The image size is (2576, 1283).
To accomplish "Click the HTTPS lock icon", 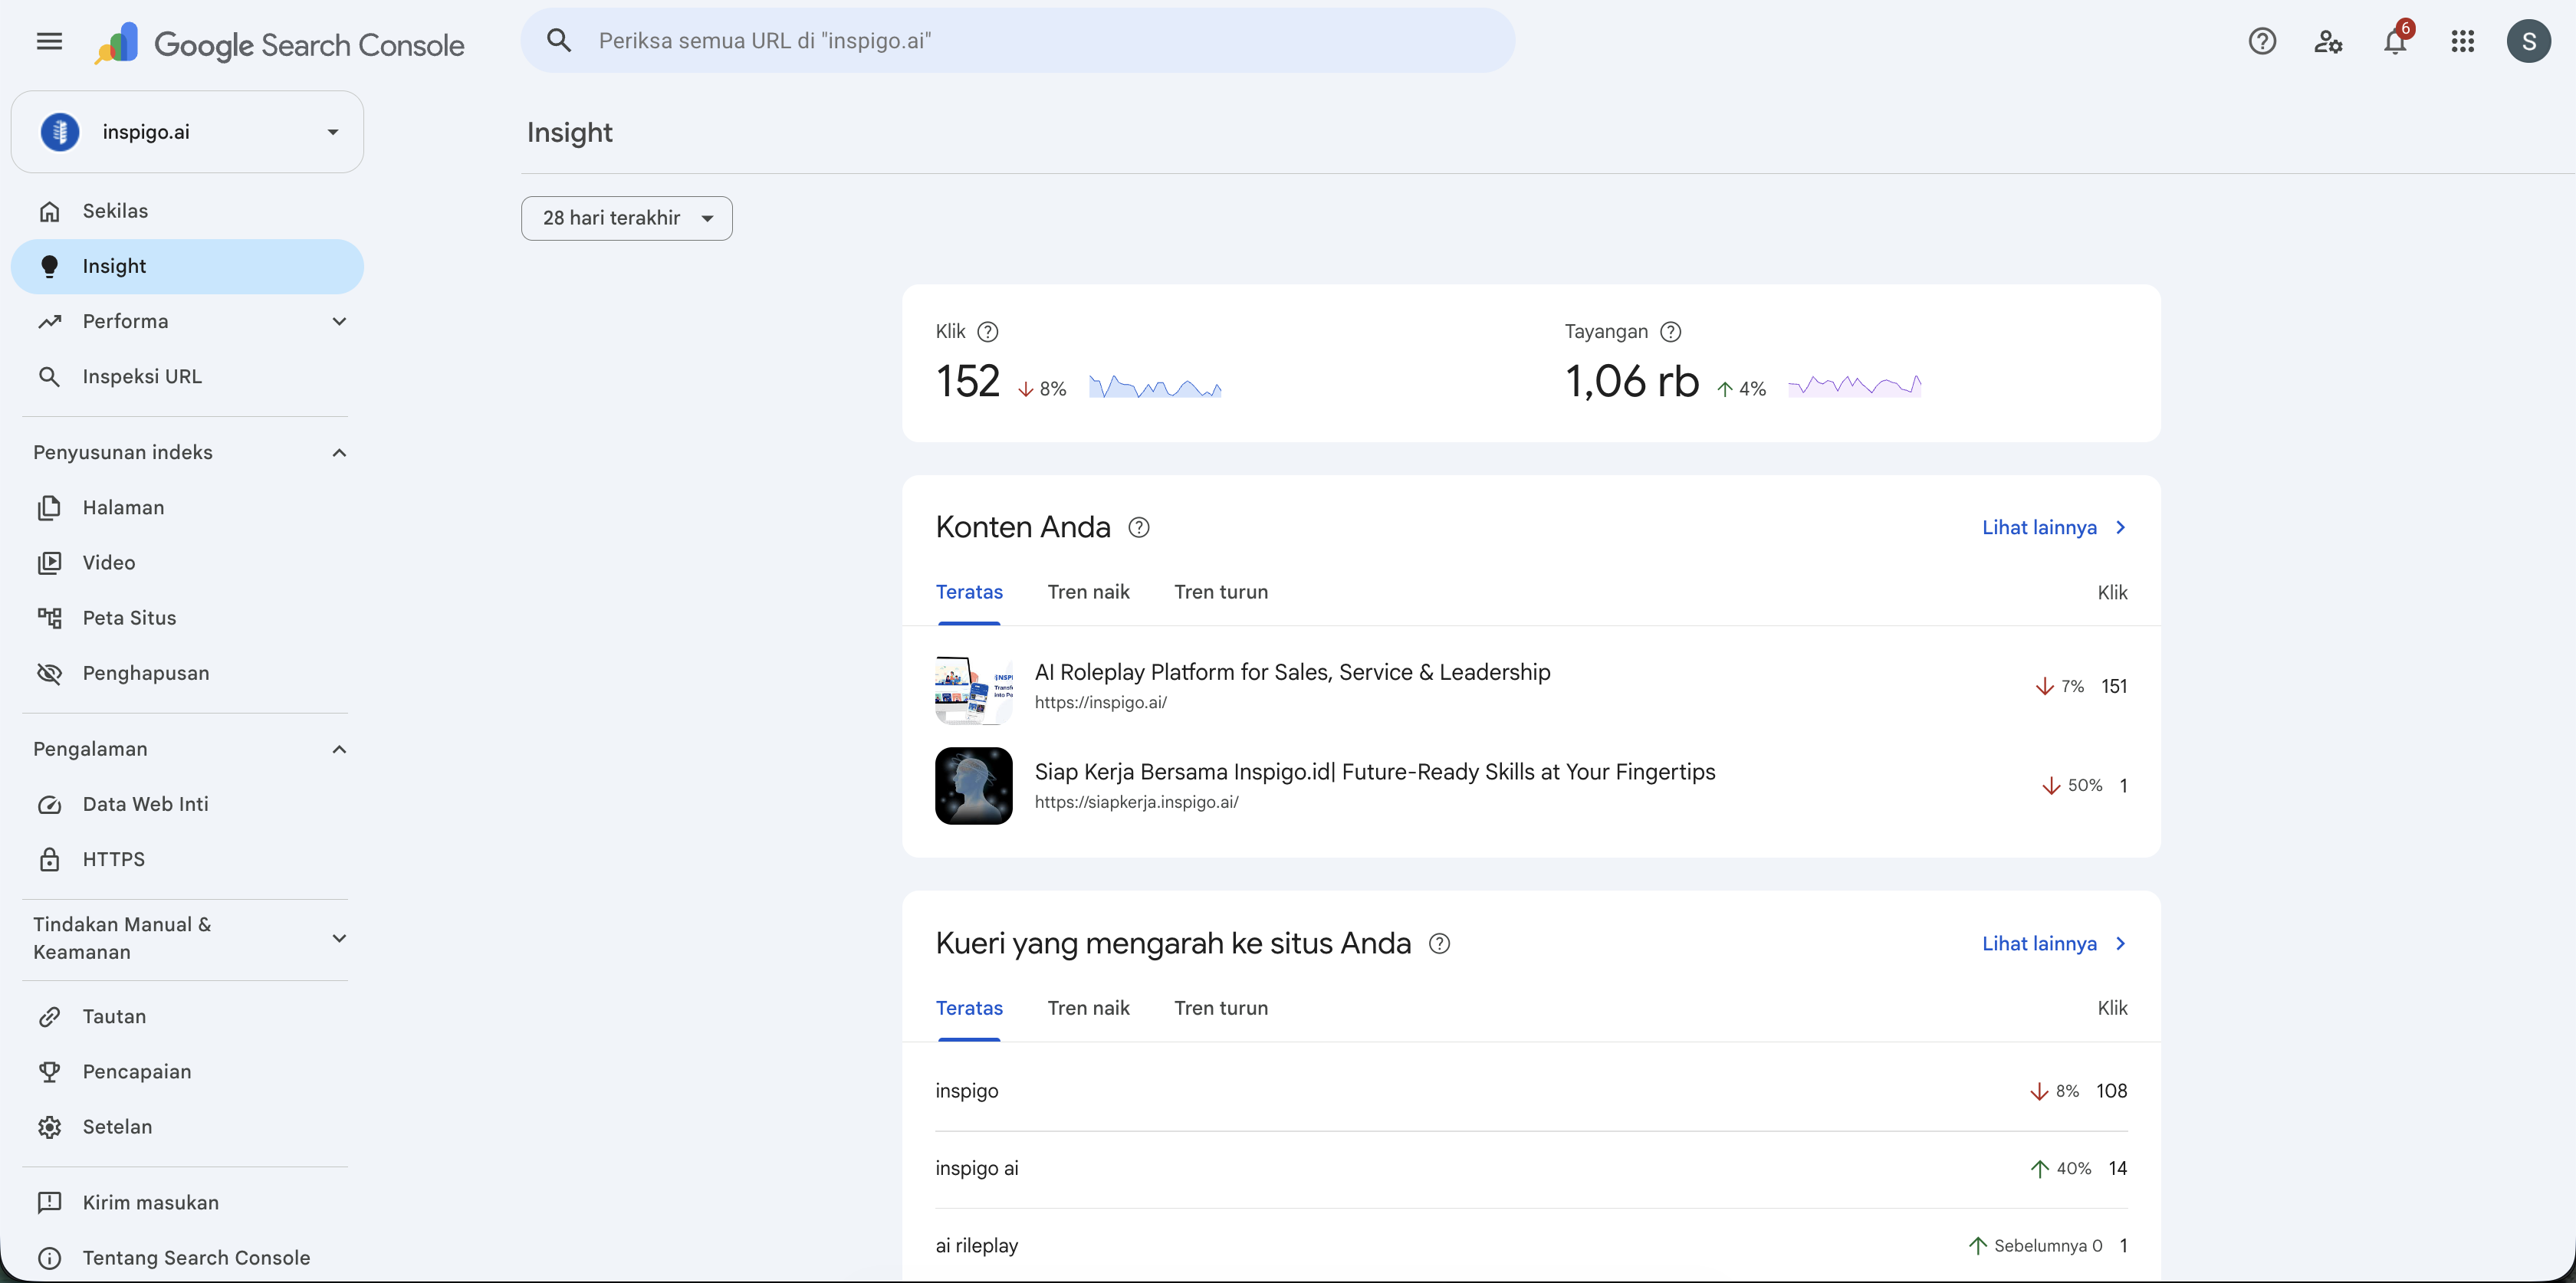I will pyautogui.click(x=49, y=859).
